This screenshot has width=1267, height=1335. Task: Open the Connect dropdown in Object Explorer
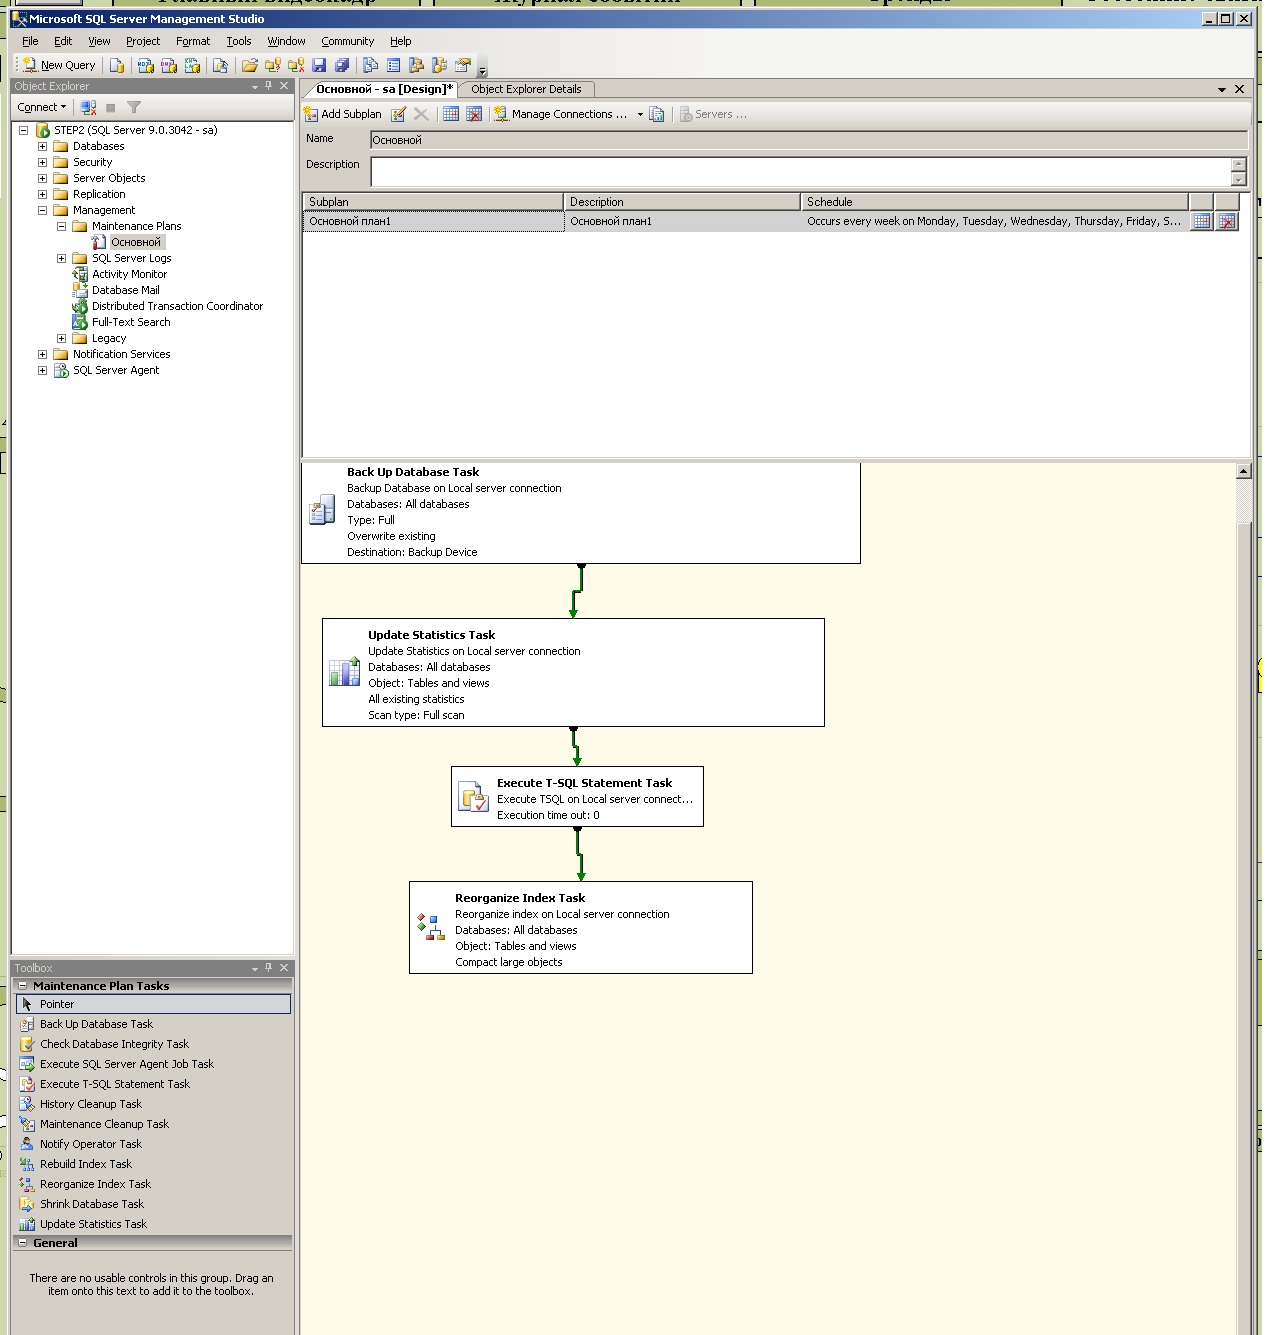[42, 108]
